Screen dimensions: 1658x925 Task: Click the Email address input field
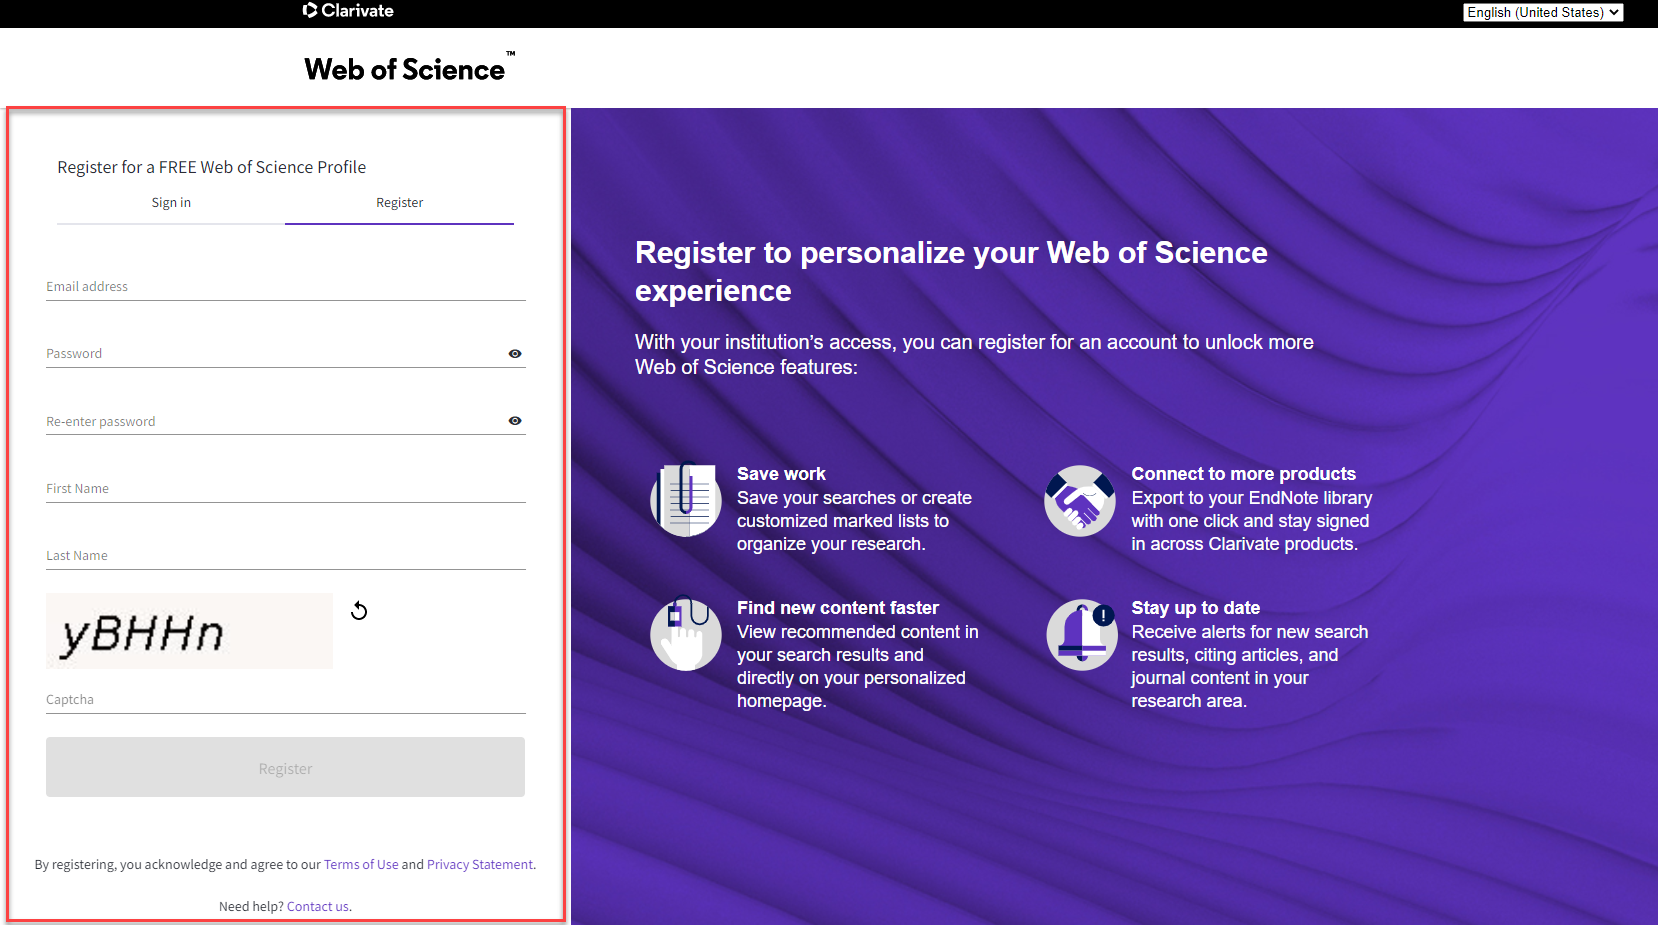point(285,286)
